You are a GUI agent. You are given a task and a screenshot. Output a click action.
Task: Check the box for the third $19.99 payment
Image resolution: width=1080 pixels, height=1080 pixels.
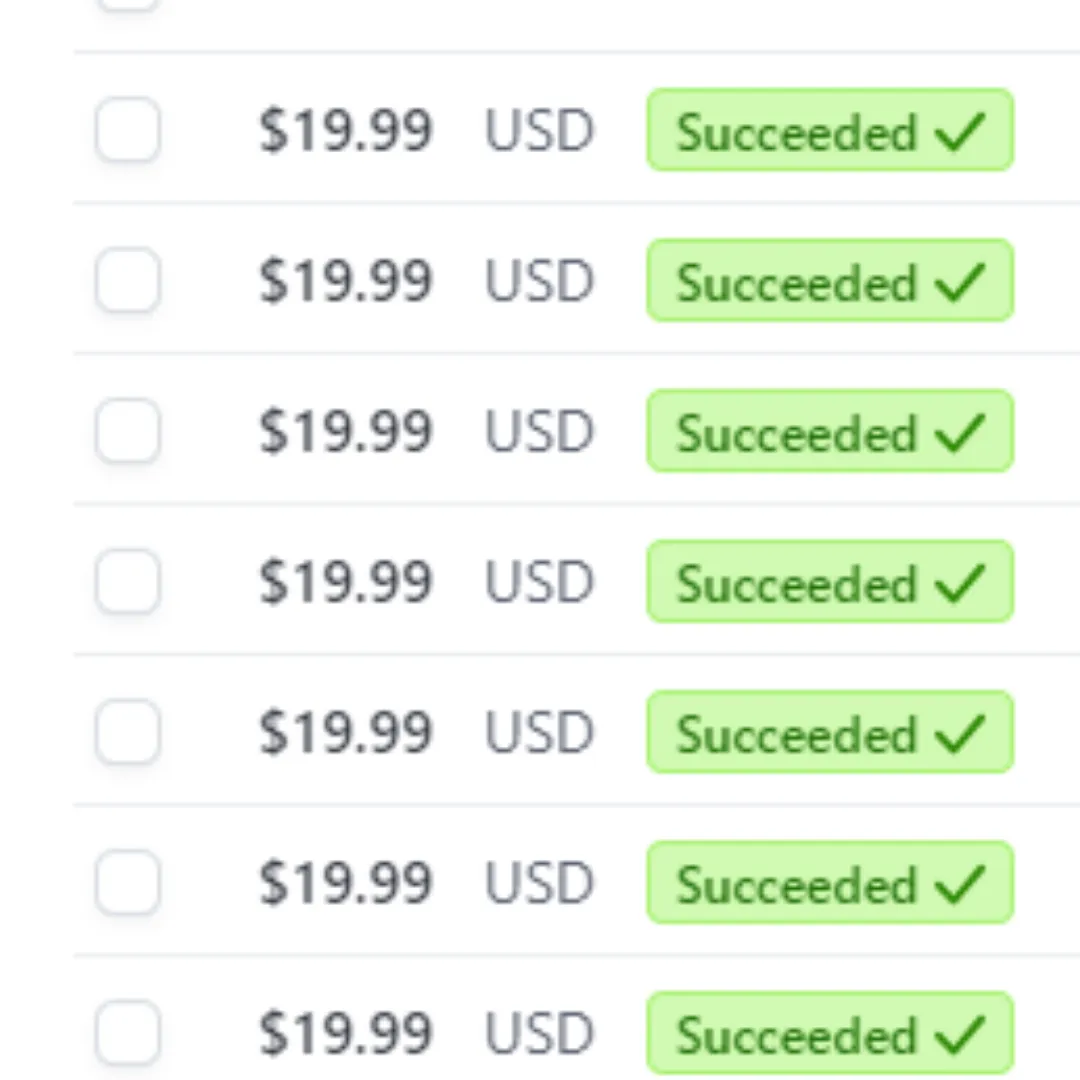(x=128, y=431)
